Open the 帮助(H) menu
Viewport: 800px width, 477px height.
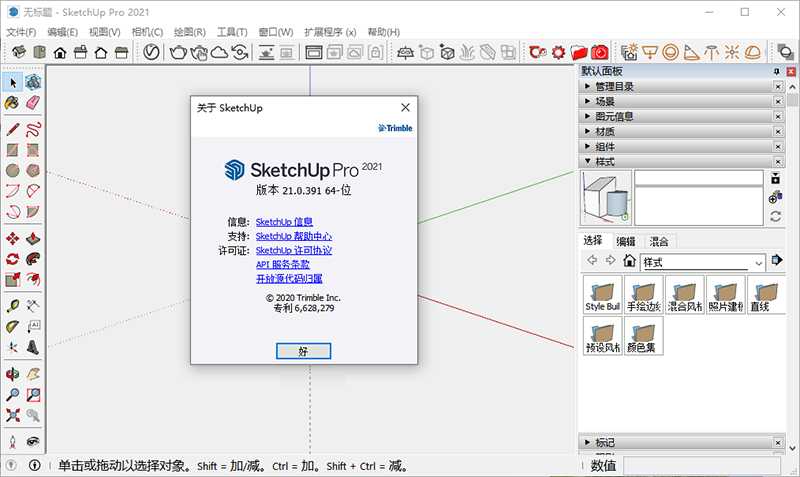pyautogui.click(x=384, y=32)
